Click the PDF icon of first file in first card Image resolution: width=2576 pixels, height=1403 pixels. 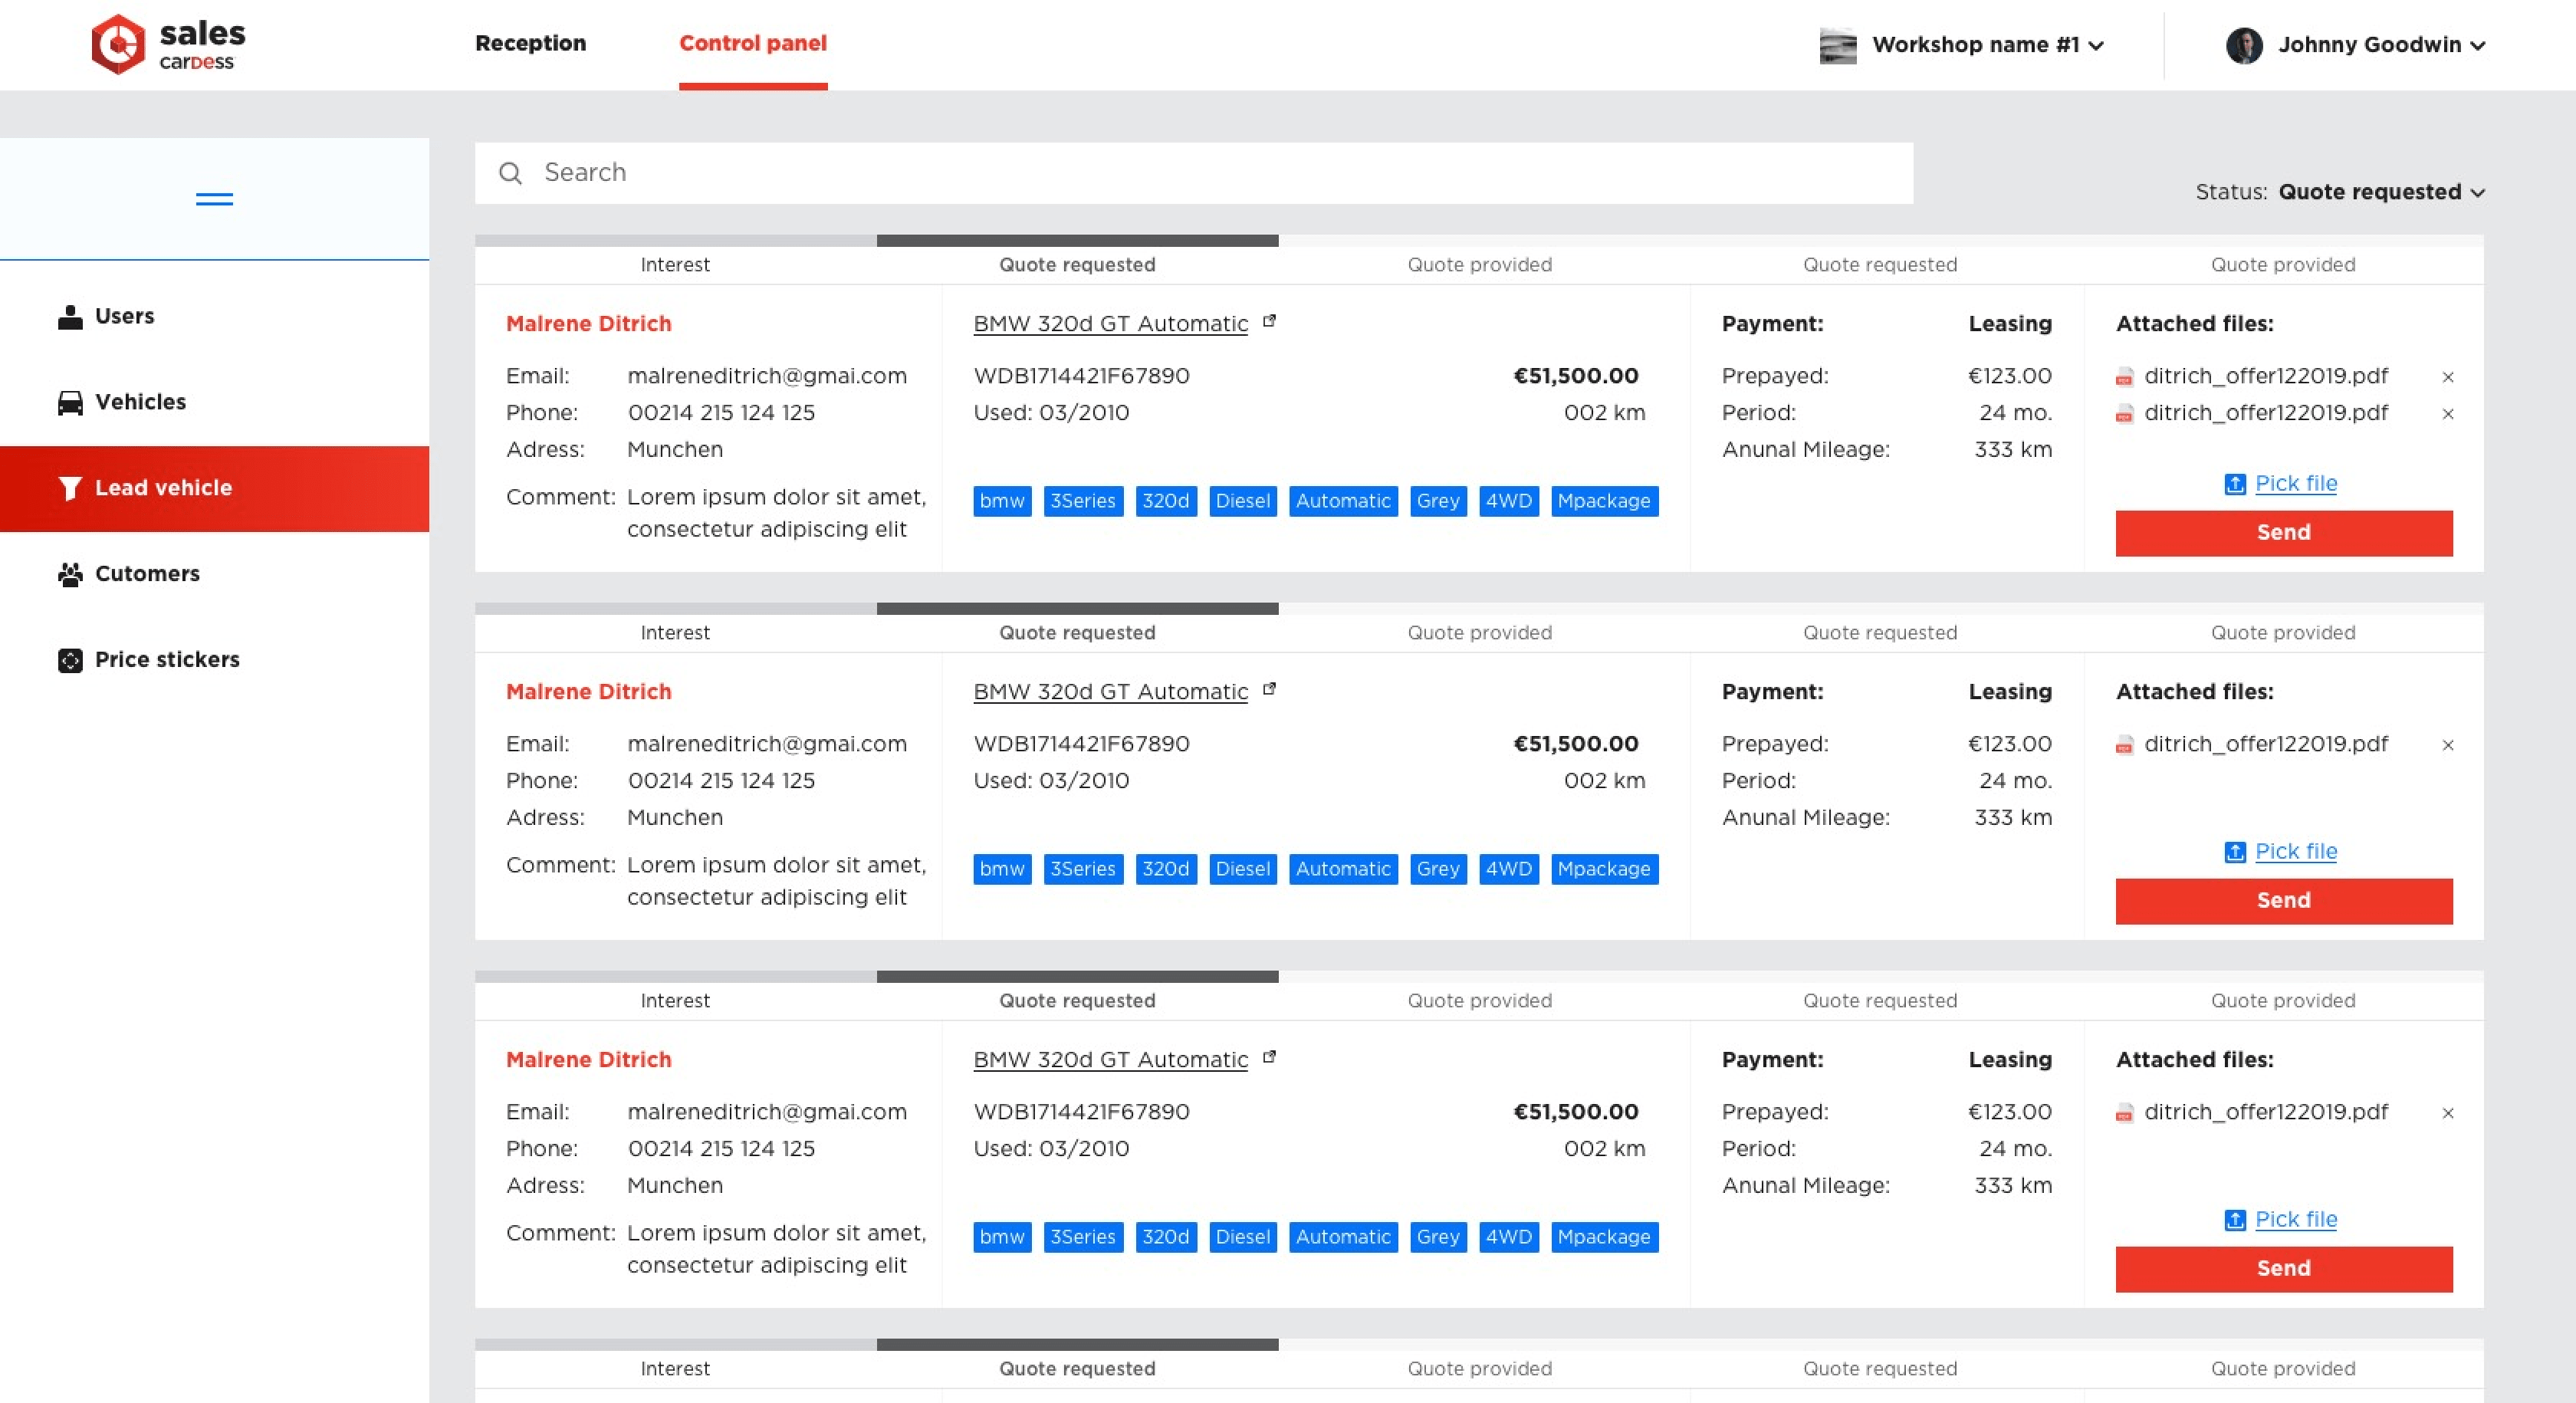pyautogui.click(x=2124, y=377)
